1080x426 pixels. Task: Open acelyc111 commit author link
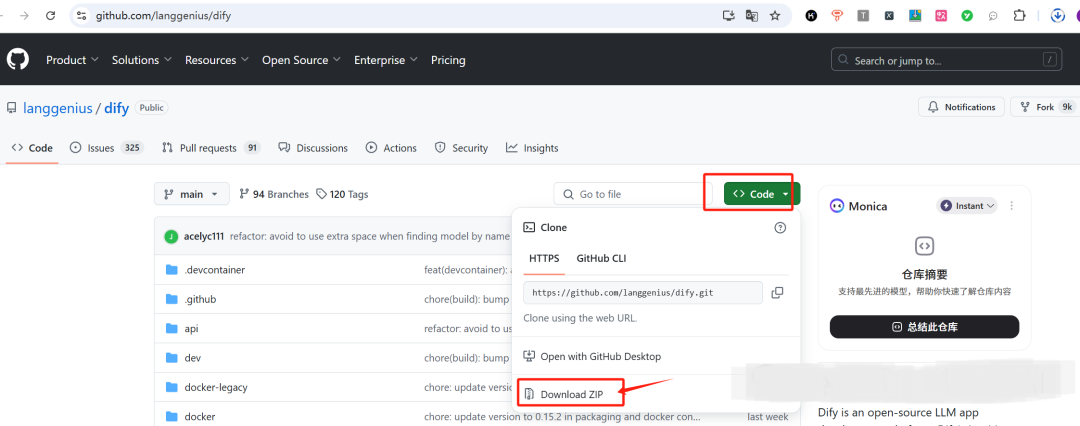click(x=204, y=236)
